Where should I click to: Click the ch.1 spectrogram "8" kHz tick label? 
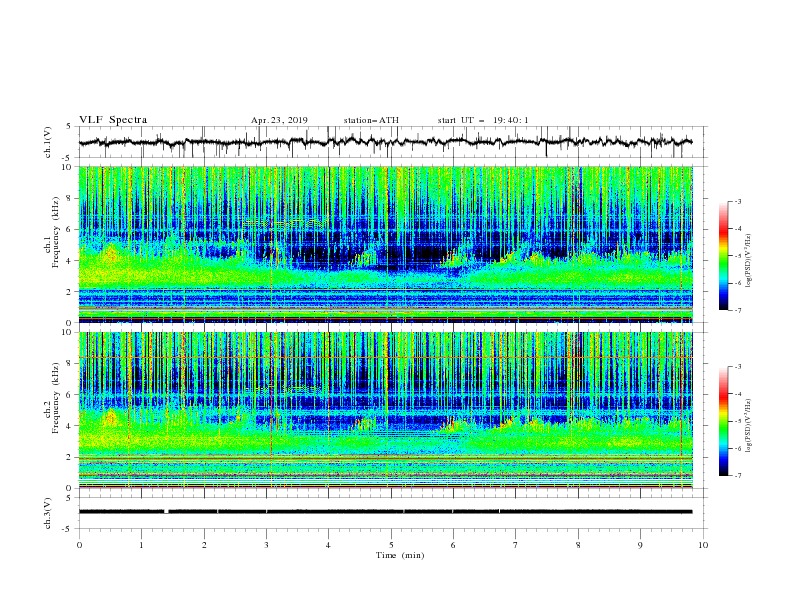(x=70, y=198)
